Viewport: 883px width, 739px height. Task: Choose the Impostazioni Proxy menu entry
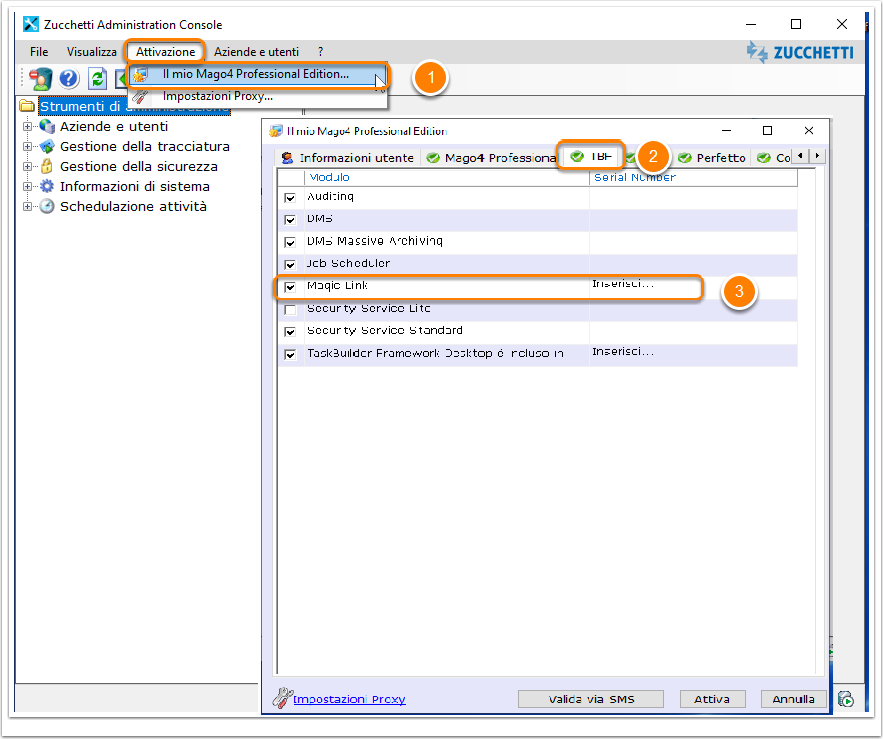(258, 96)
